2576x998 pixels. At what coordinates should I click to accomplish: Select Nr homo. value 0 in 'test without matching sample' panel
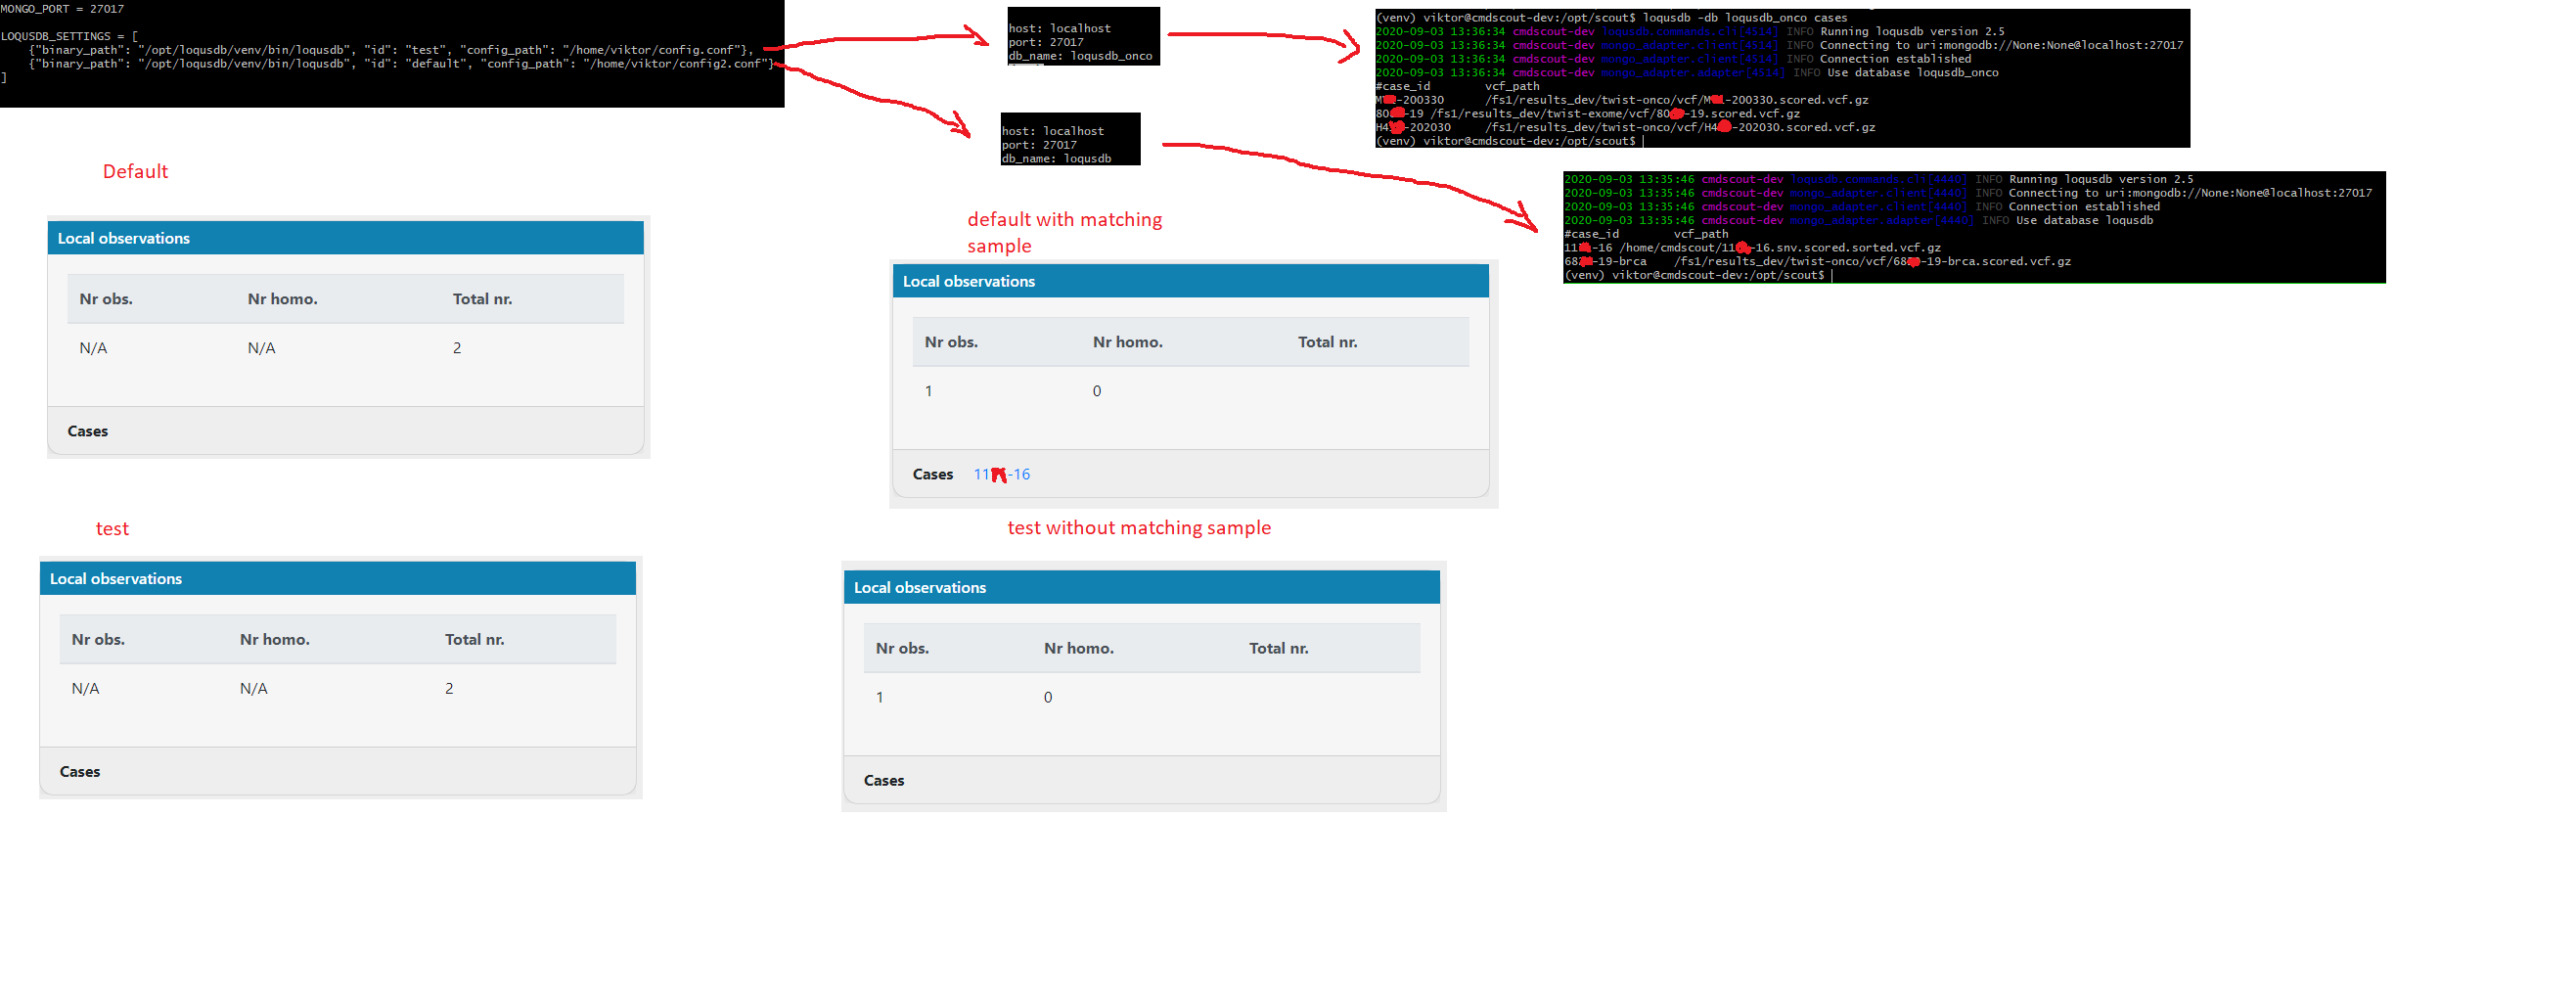[x=1048, y=697]
